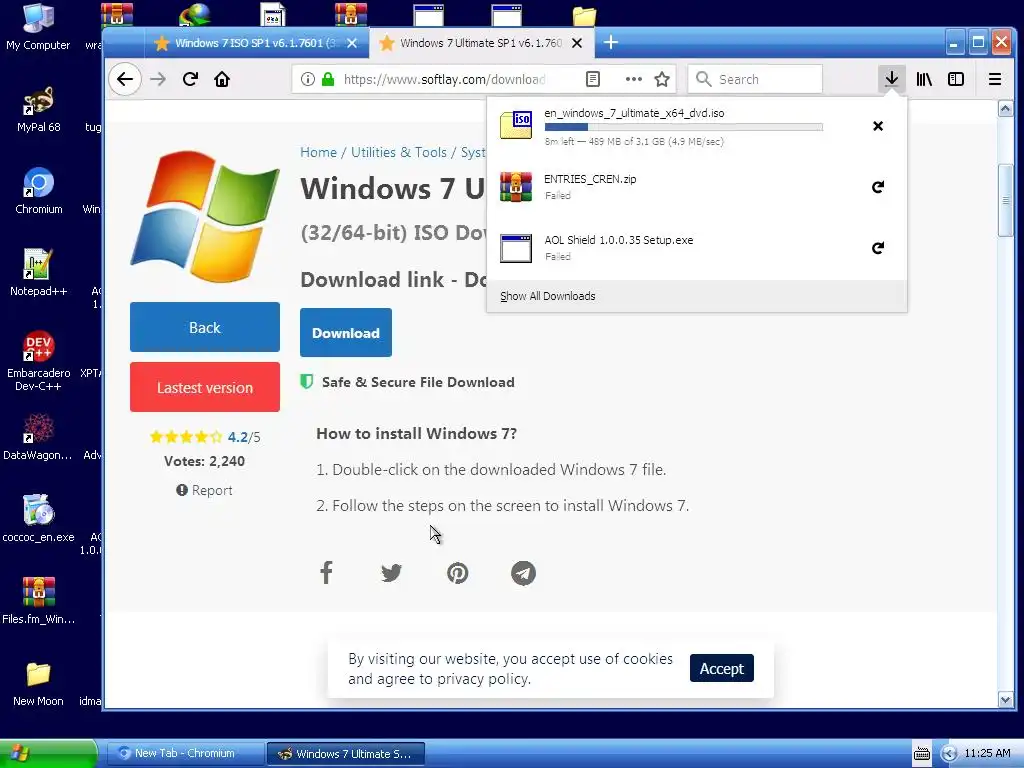Go back with the browser back arrow
This screenshot has height=768, width=1024.
click(125, 79)
